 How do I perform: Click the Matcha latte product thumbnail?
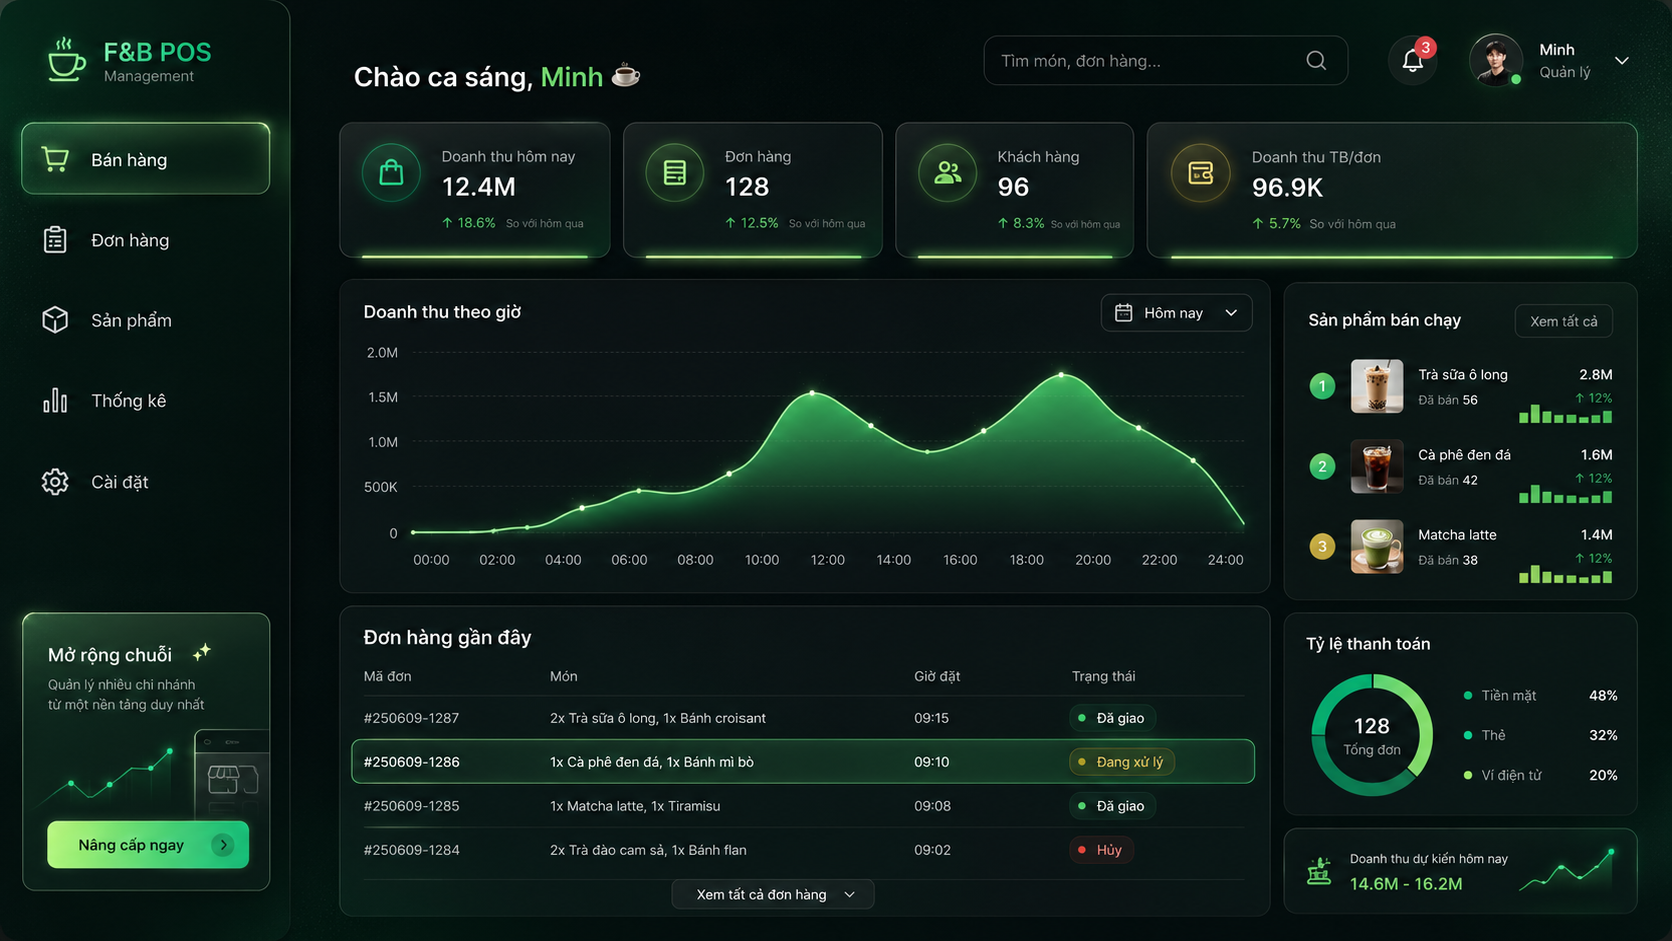(1377, 546)
